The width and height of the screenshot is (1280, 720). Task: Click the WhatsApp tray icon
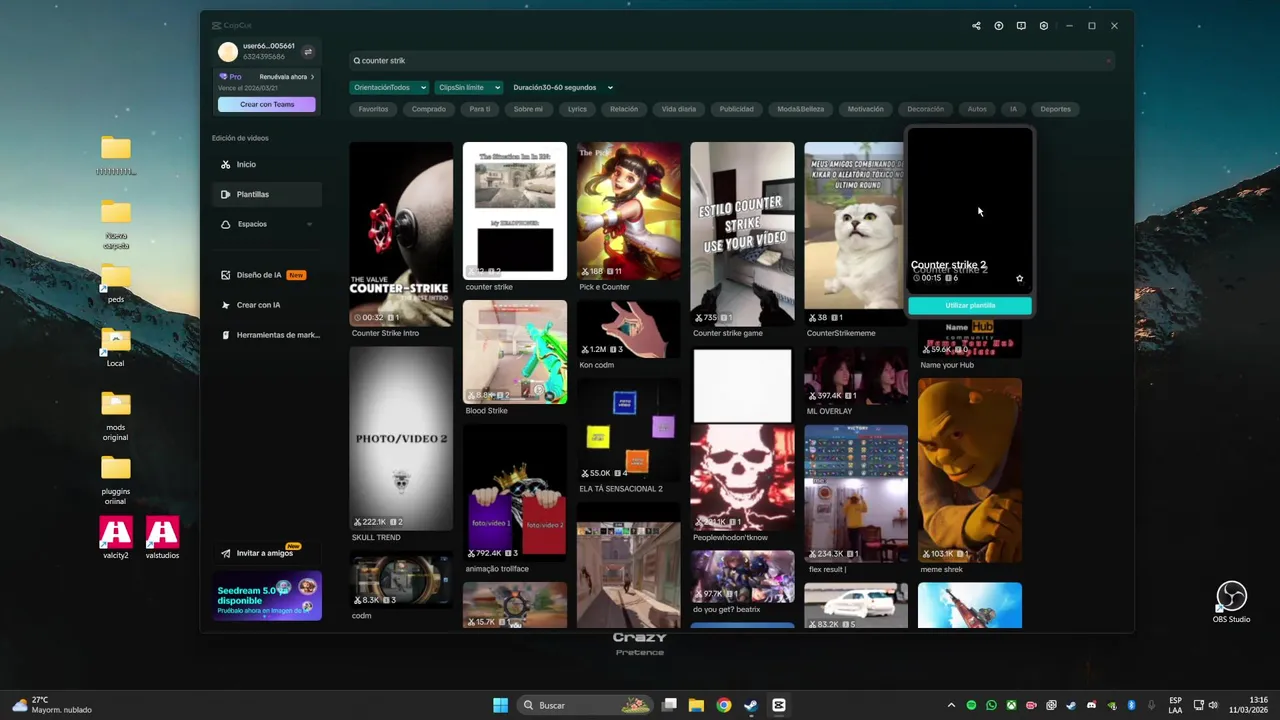tap(991, 705)
